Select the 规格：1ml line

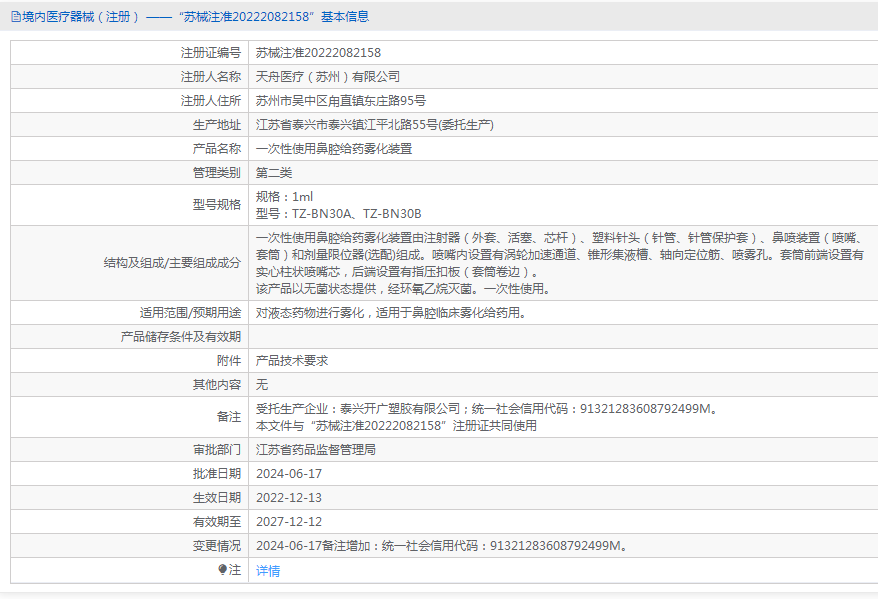tap(284, 197)
